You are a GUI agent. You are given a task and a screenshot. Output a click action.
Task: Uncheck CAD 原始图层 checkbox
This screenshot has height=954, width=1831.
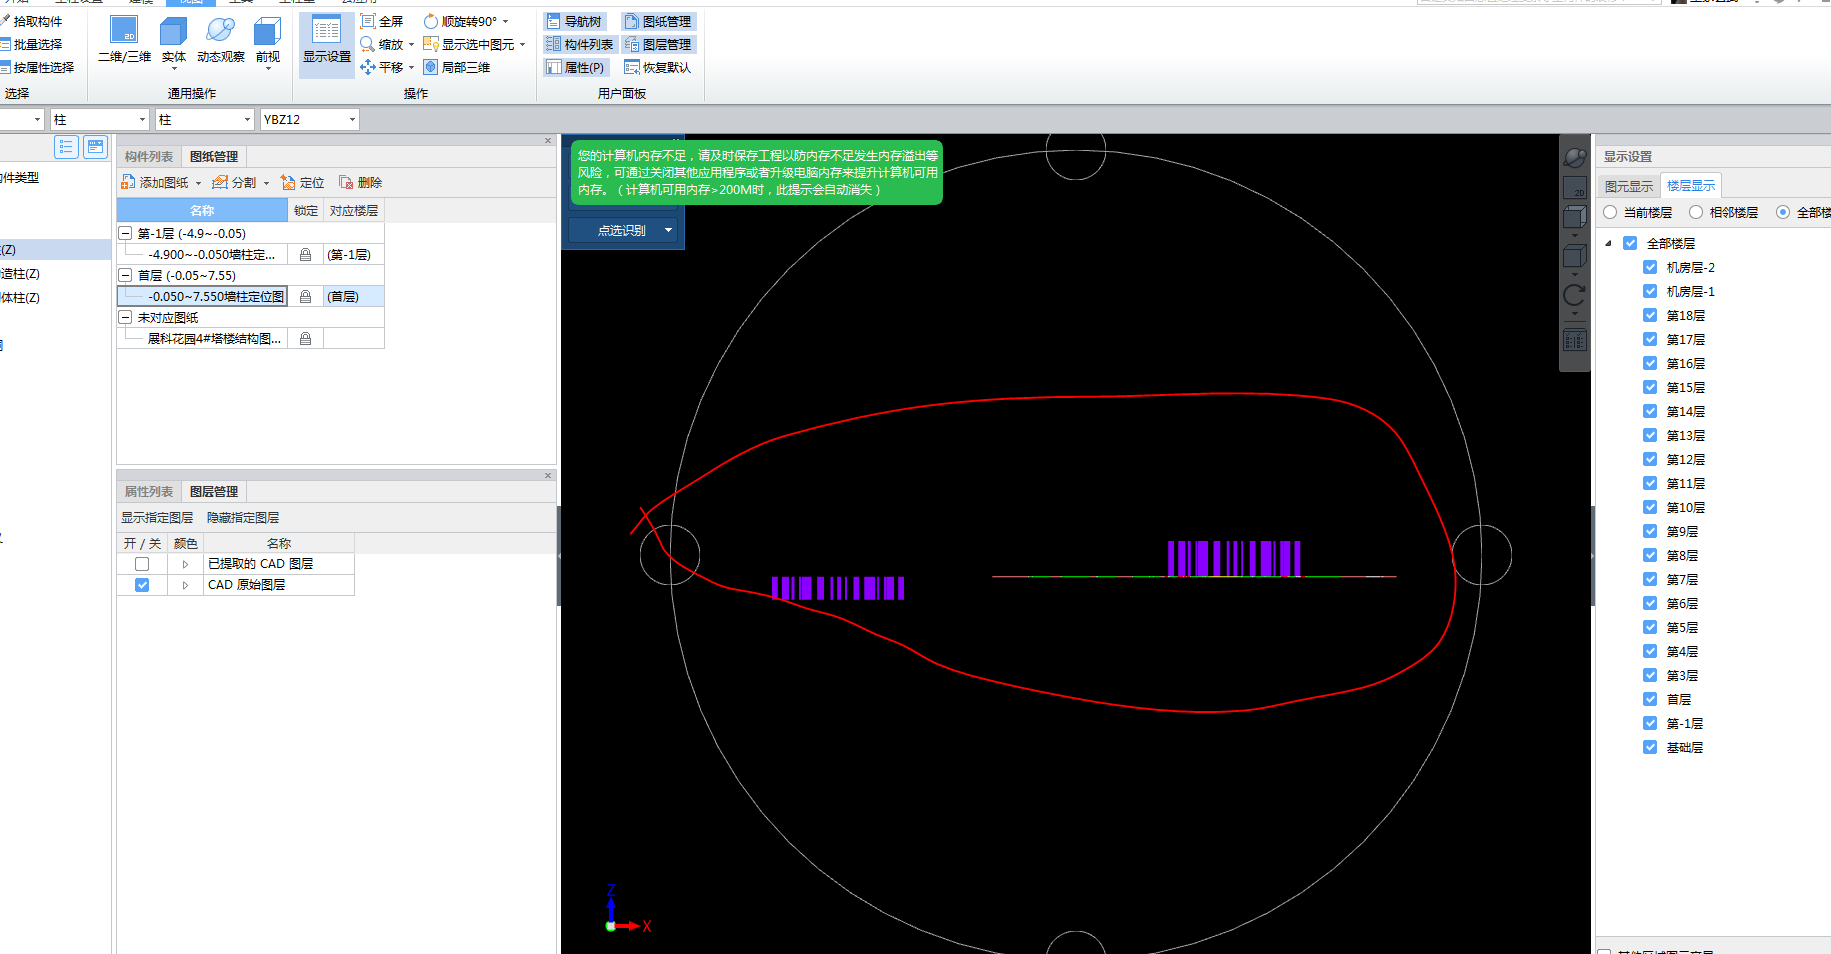[x=142, y=585]
